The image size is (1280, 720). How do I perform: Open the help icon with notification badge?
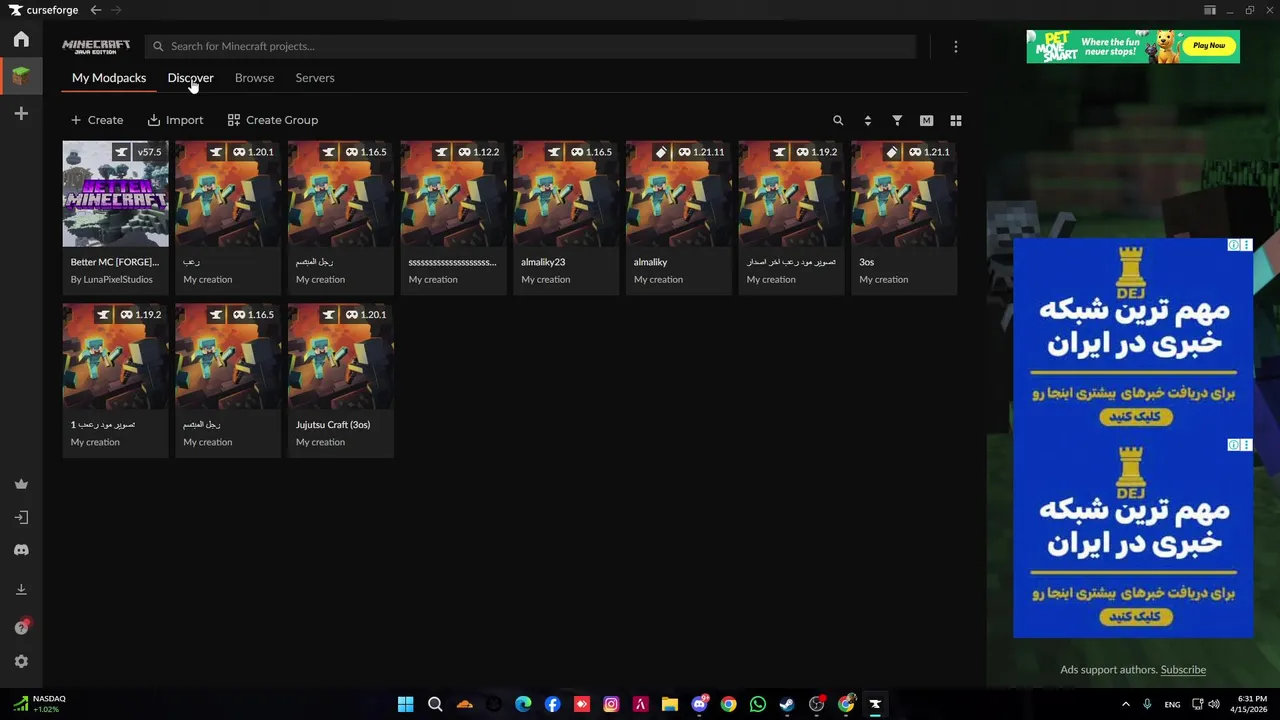(x=21, y=627)
